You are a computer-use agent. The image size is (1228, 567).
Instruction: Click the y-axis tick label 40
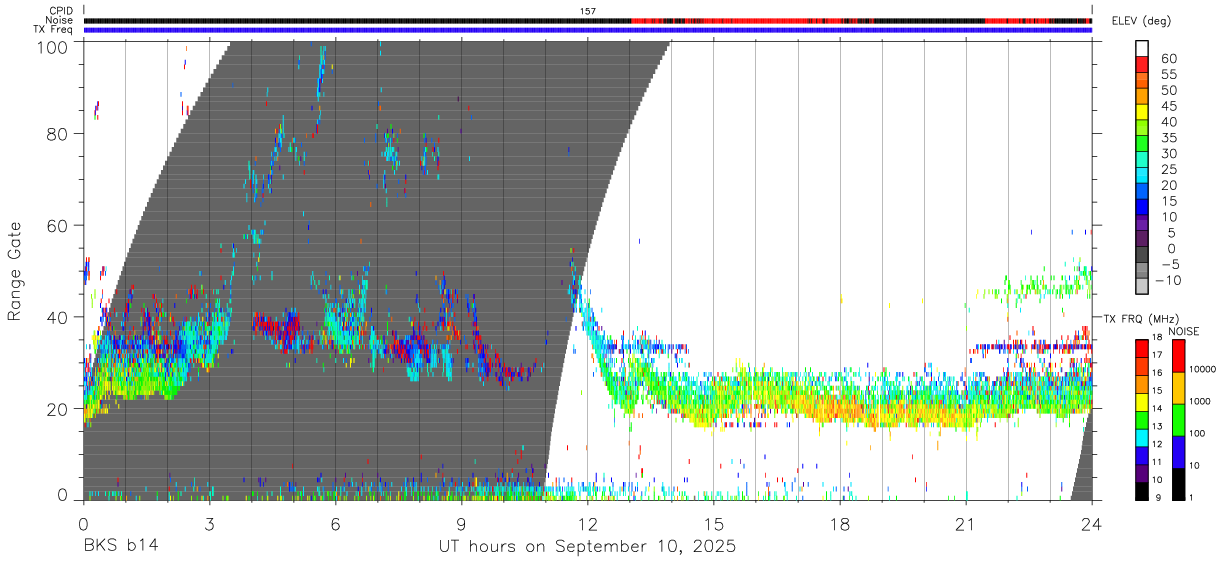tap(58, 317)
